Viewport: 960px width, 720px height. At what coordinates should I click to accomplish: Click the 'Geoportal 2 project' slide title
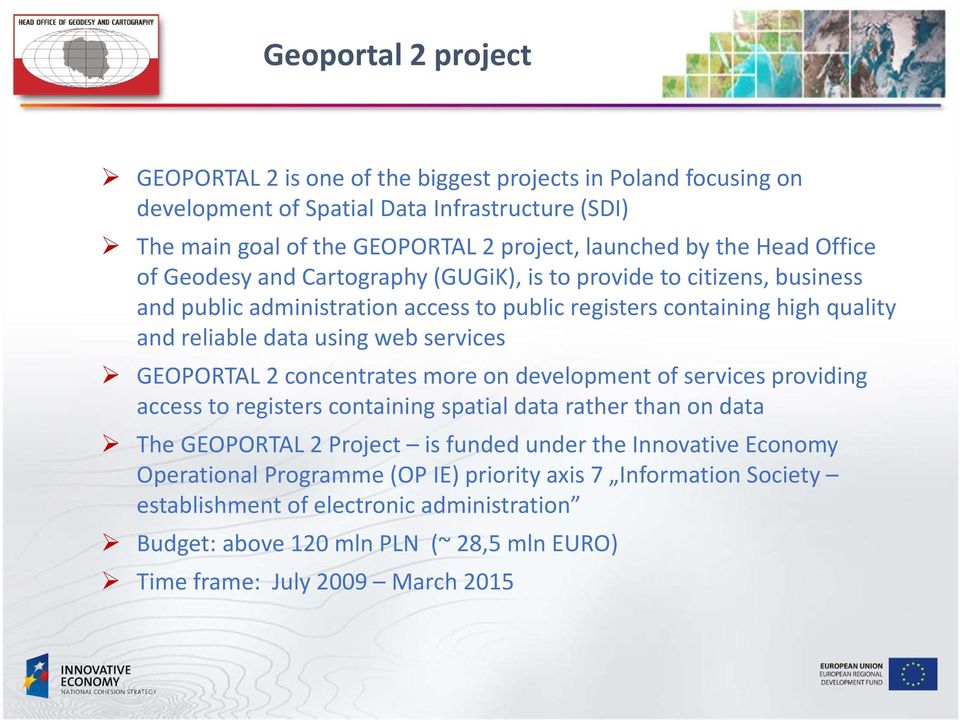tap(397, 54)
